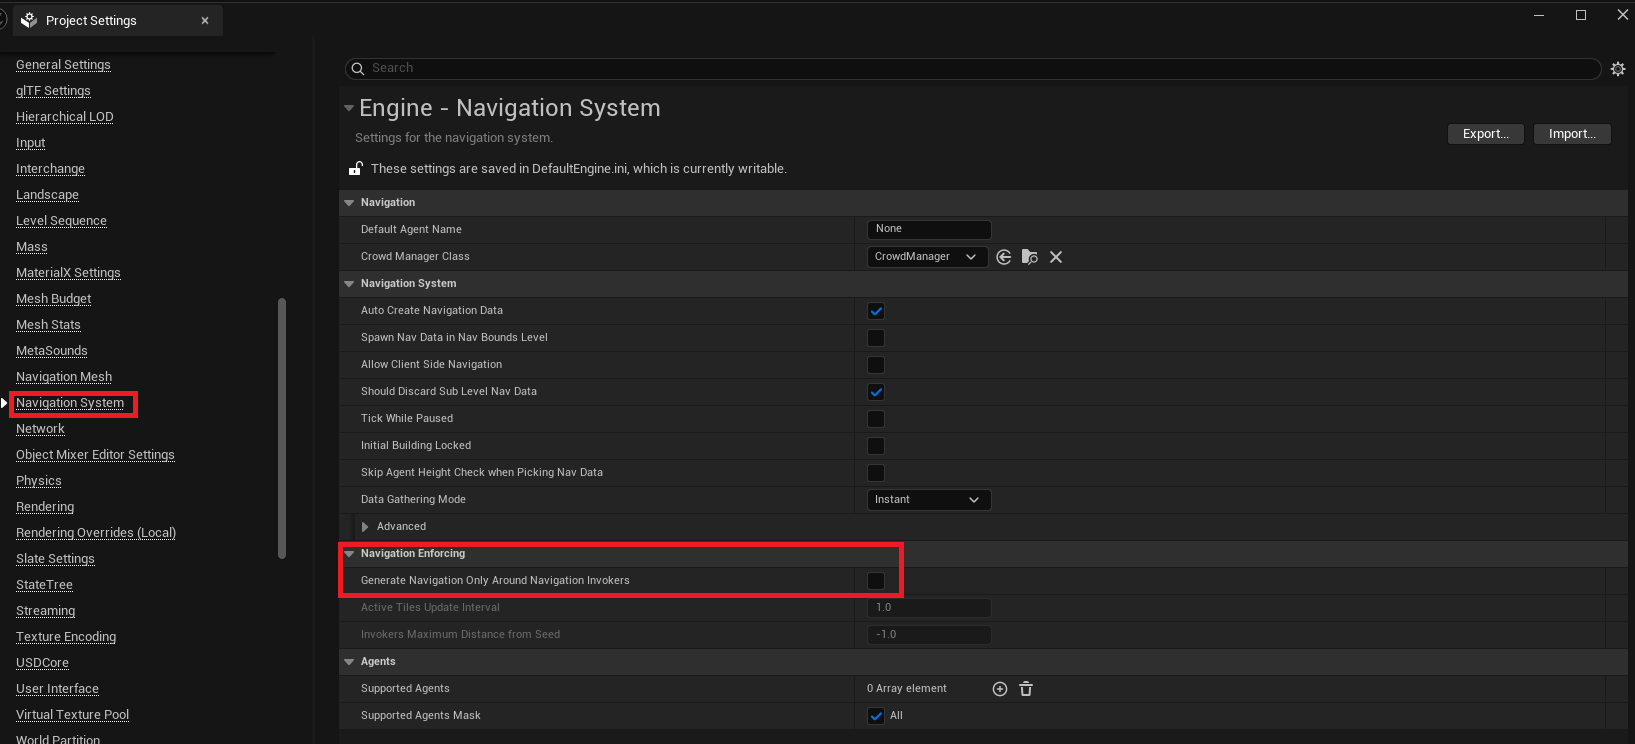Open MetaSounds settings
Viewport: 1635px width, 744px height.
[x=52, y=351]
